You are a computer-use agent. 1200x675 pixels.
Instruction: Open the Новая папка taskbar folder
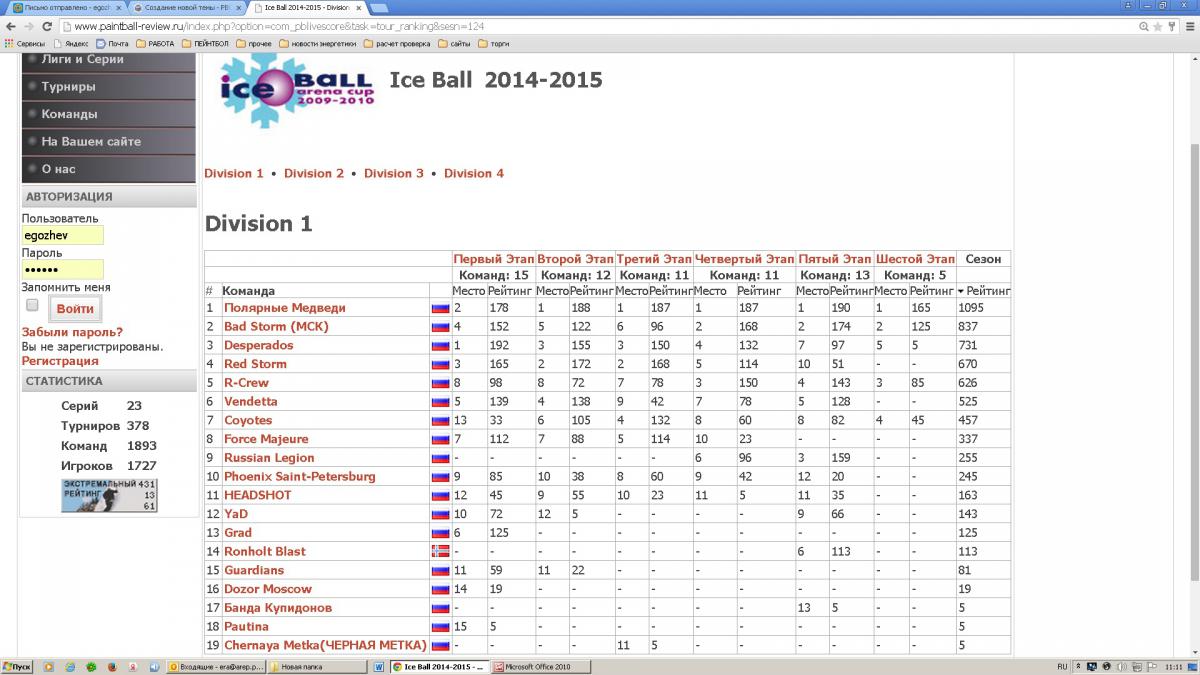click(x=318, y=666)
